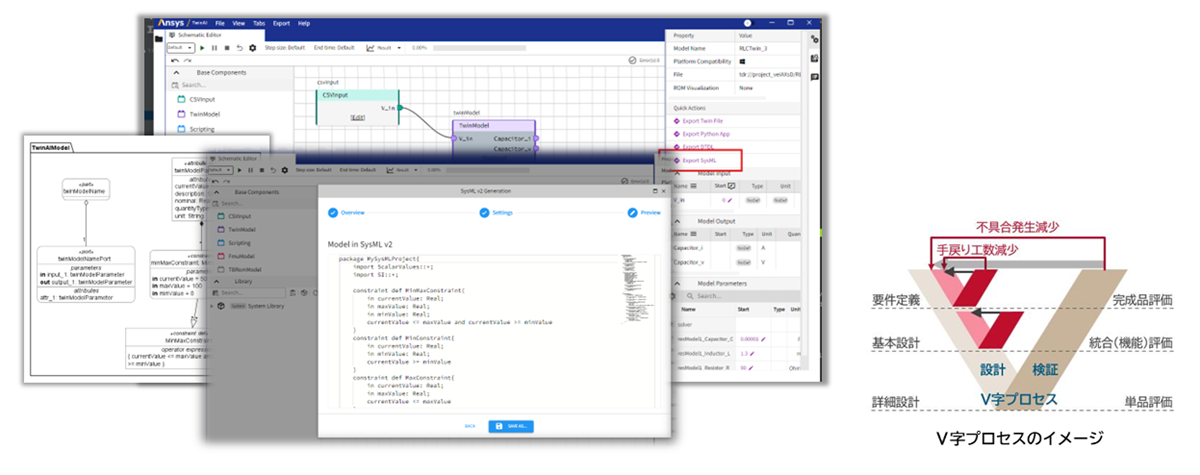Click the CSVInput block on canvas

[x=358, y=106]
